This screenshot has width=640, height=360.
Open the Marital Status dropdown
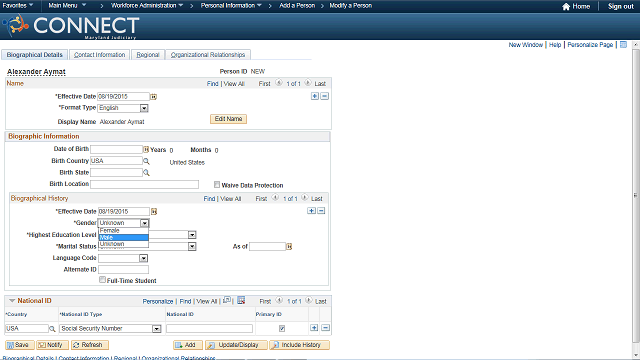click(x=192, y=247)
